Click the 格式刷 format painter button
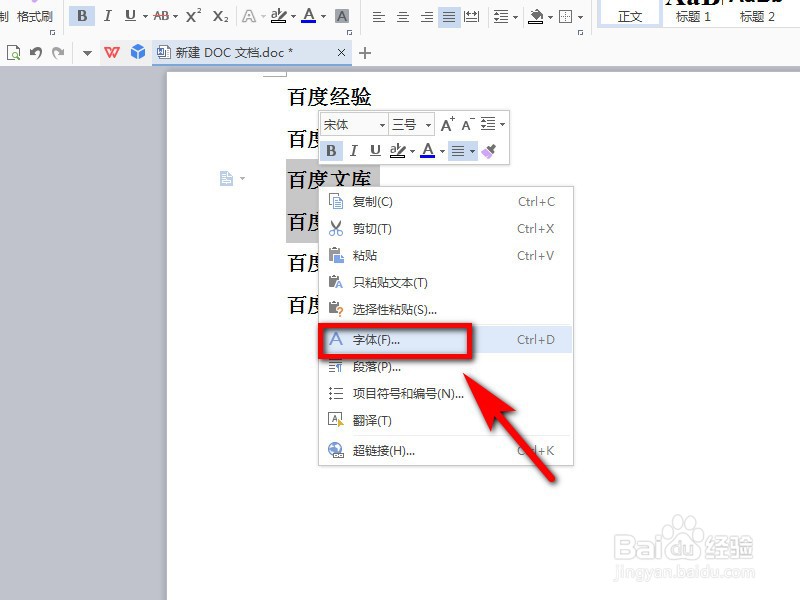Image resolution: width=800 pixels, height=600 pixels. (34, 17)
